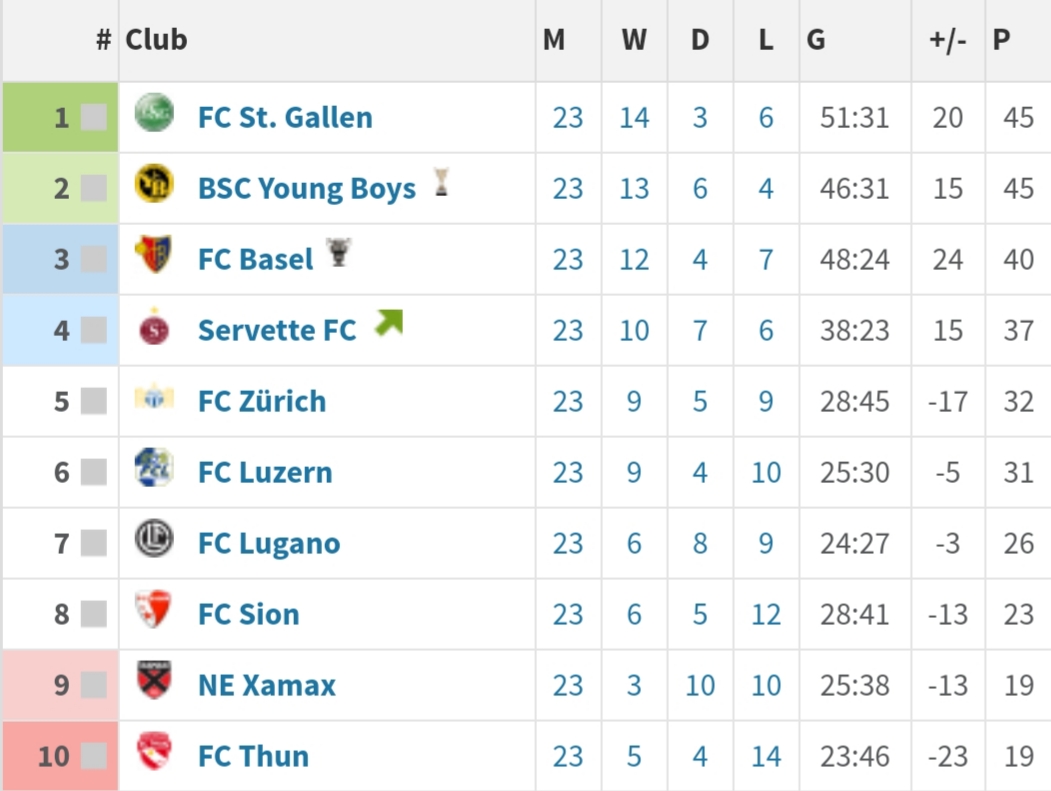This screenshot has width=1051, height=791.
Task: Click the FC Basel crest icon
Action: [154, 254]
